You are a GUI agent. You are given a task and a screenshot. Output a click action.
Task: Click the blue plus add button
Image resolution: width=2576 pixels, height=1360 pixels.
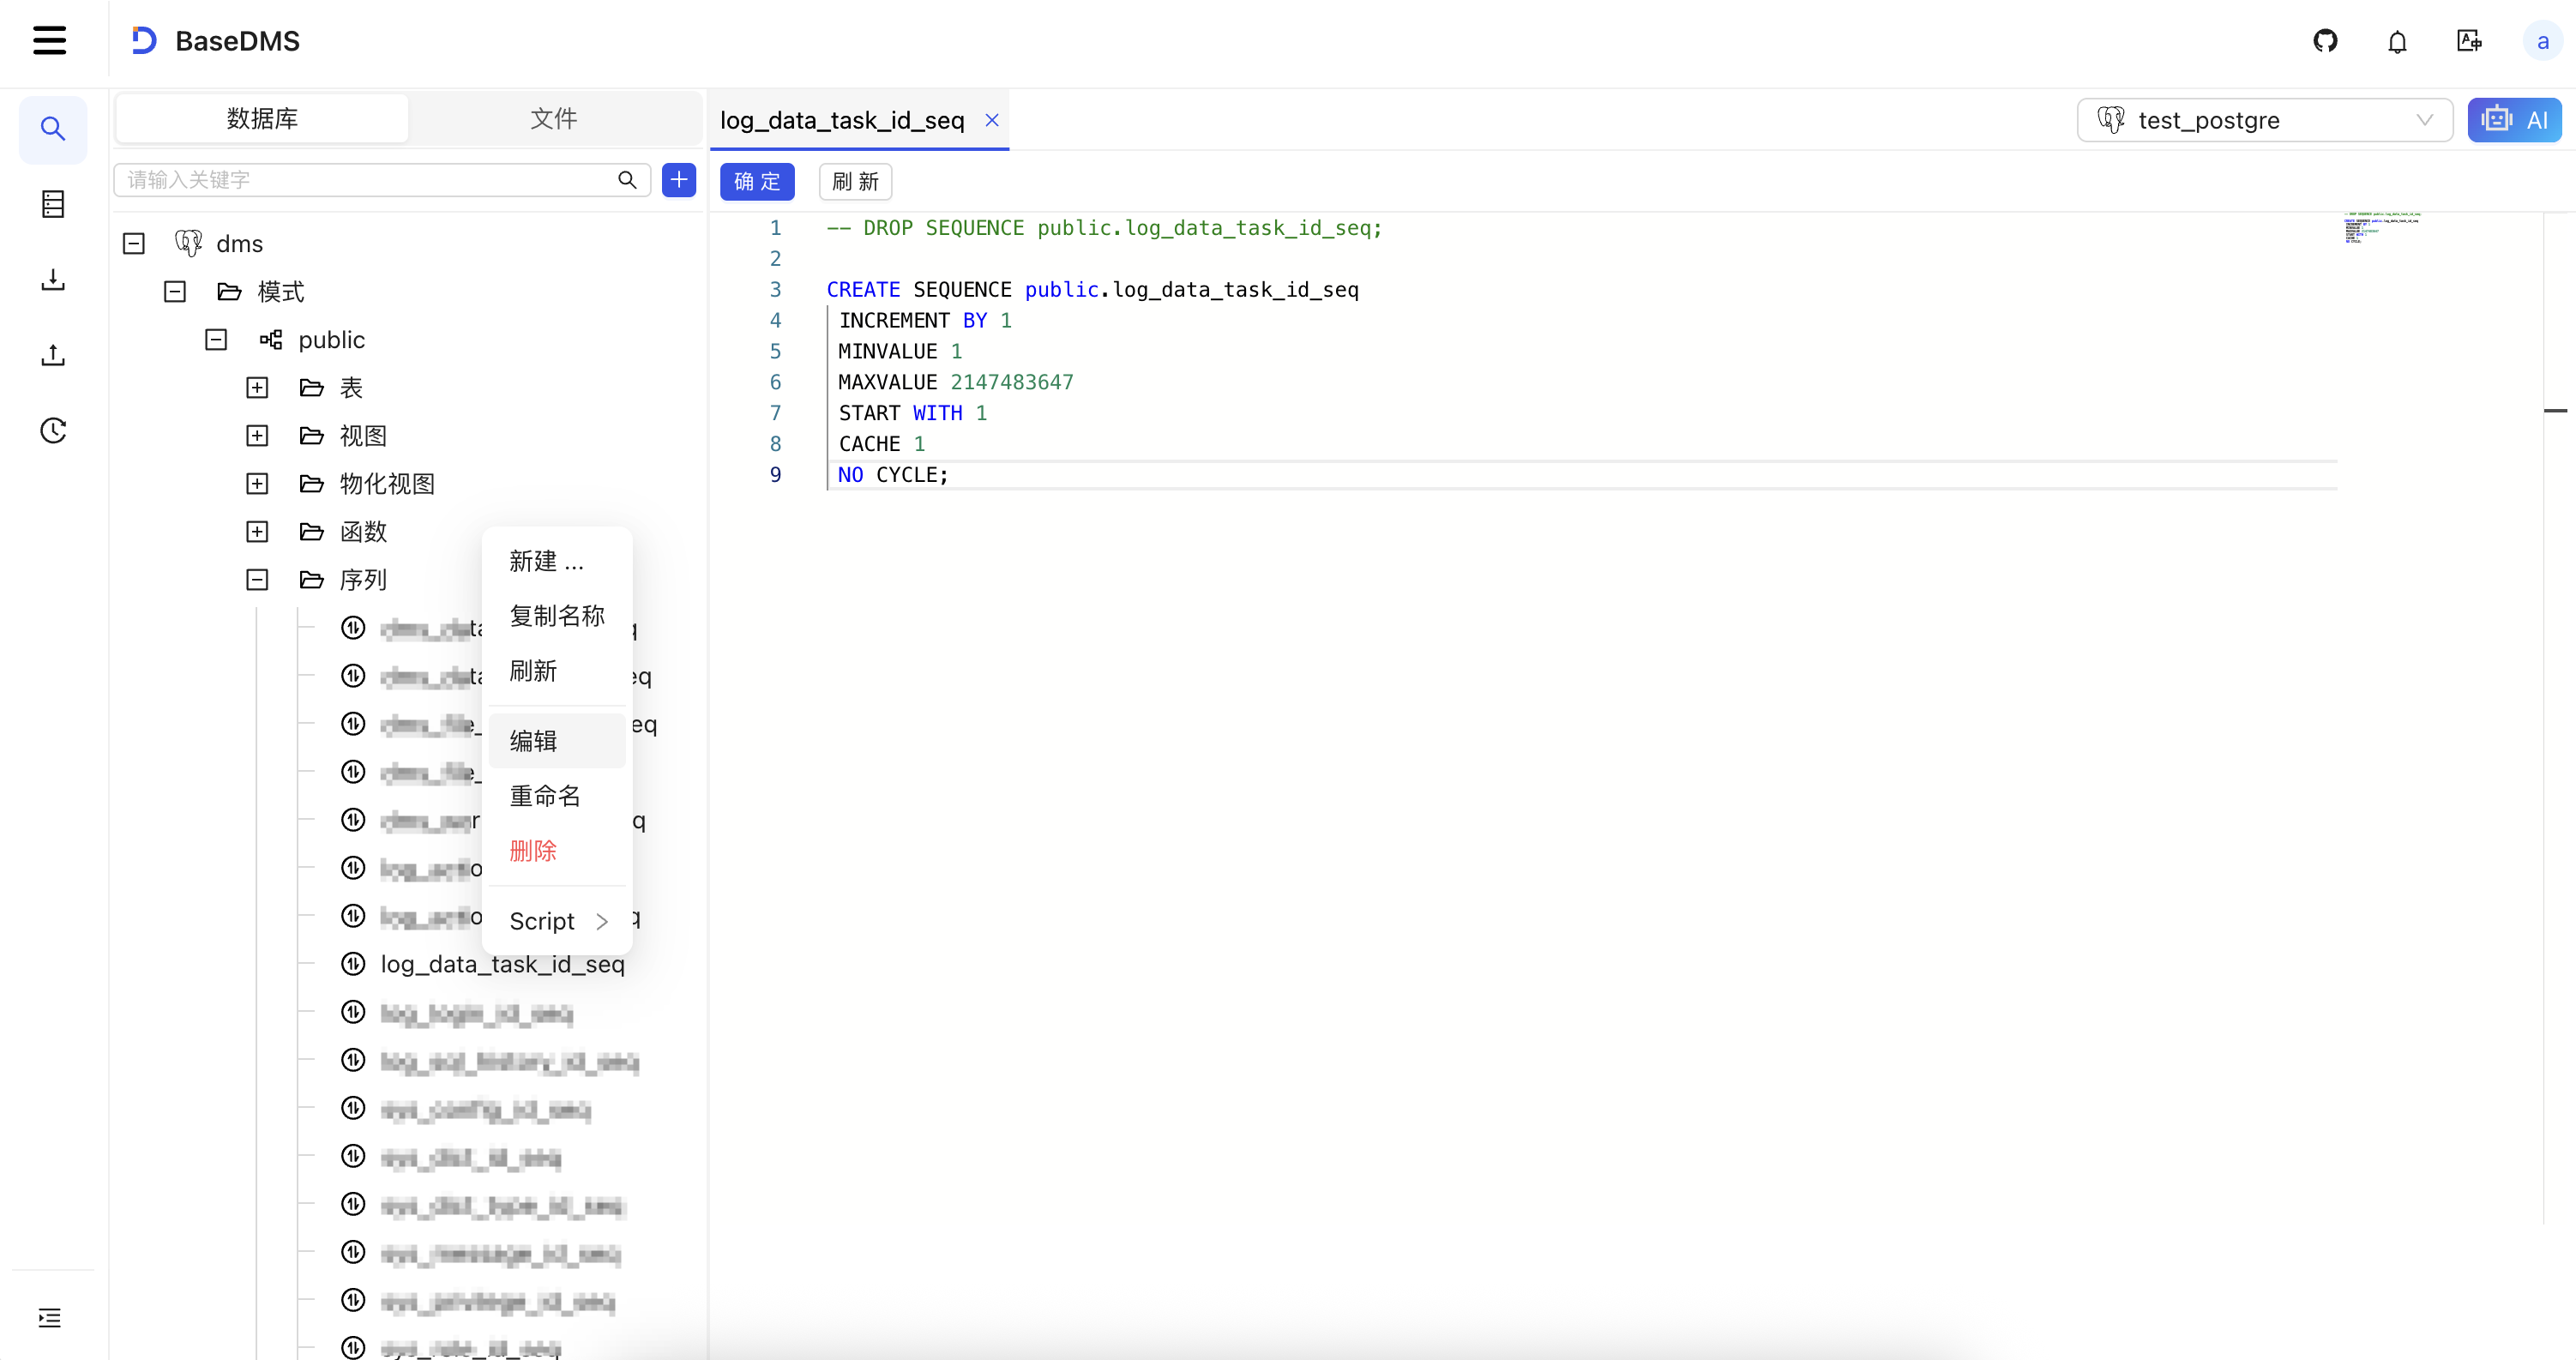pos(679,180)
